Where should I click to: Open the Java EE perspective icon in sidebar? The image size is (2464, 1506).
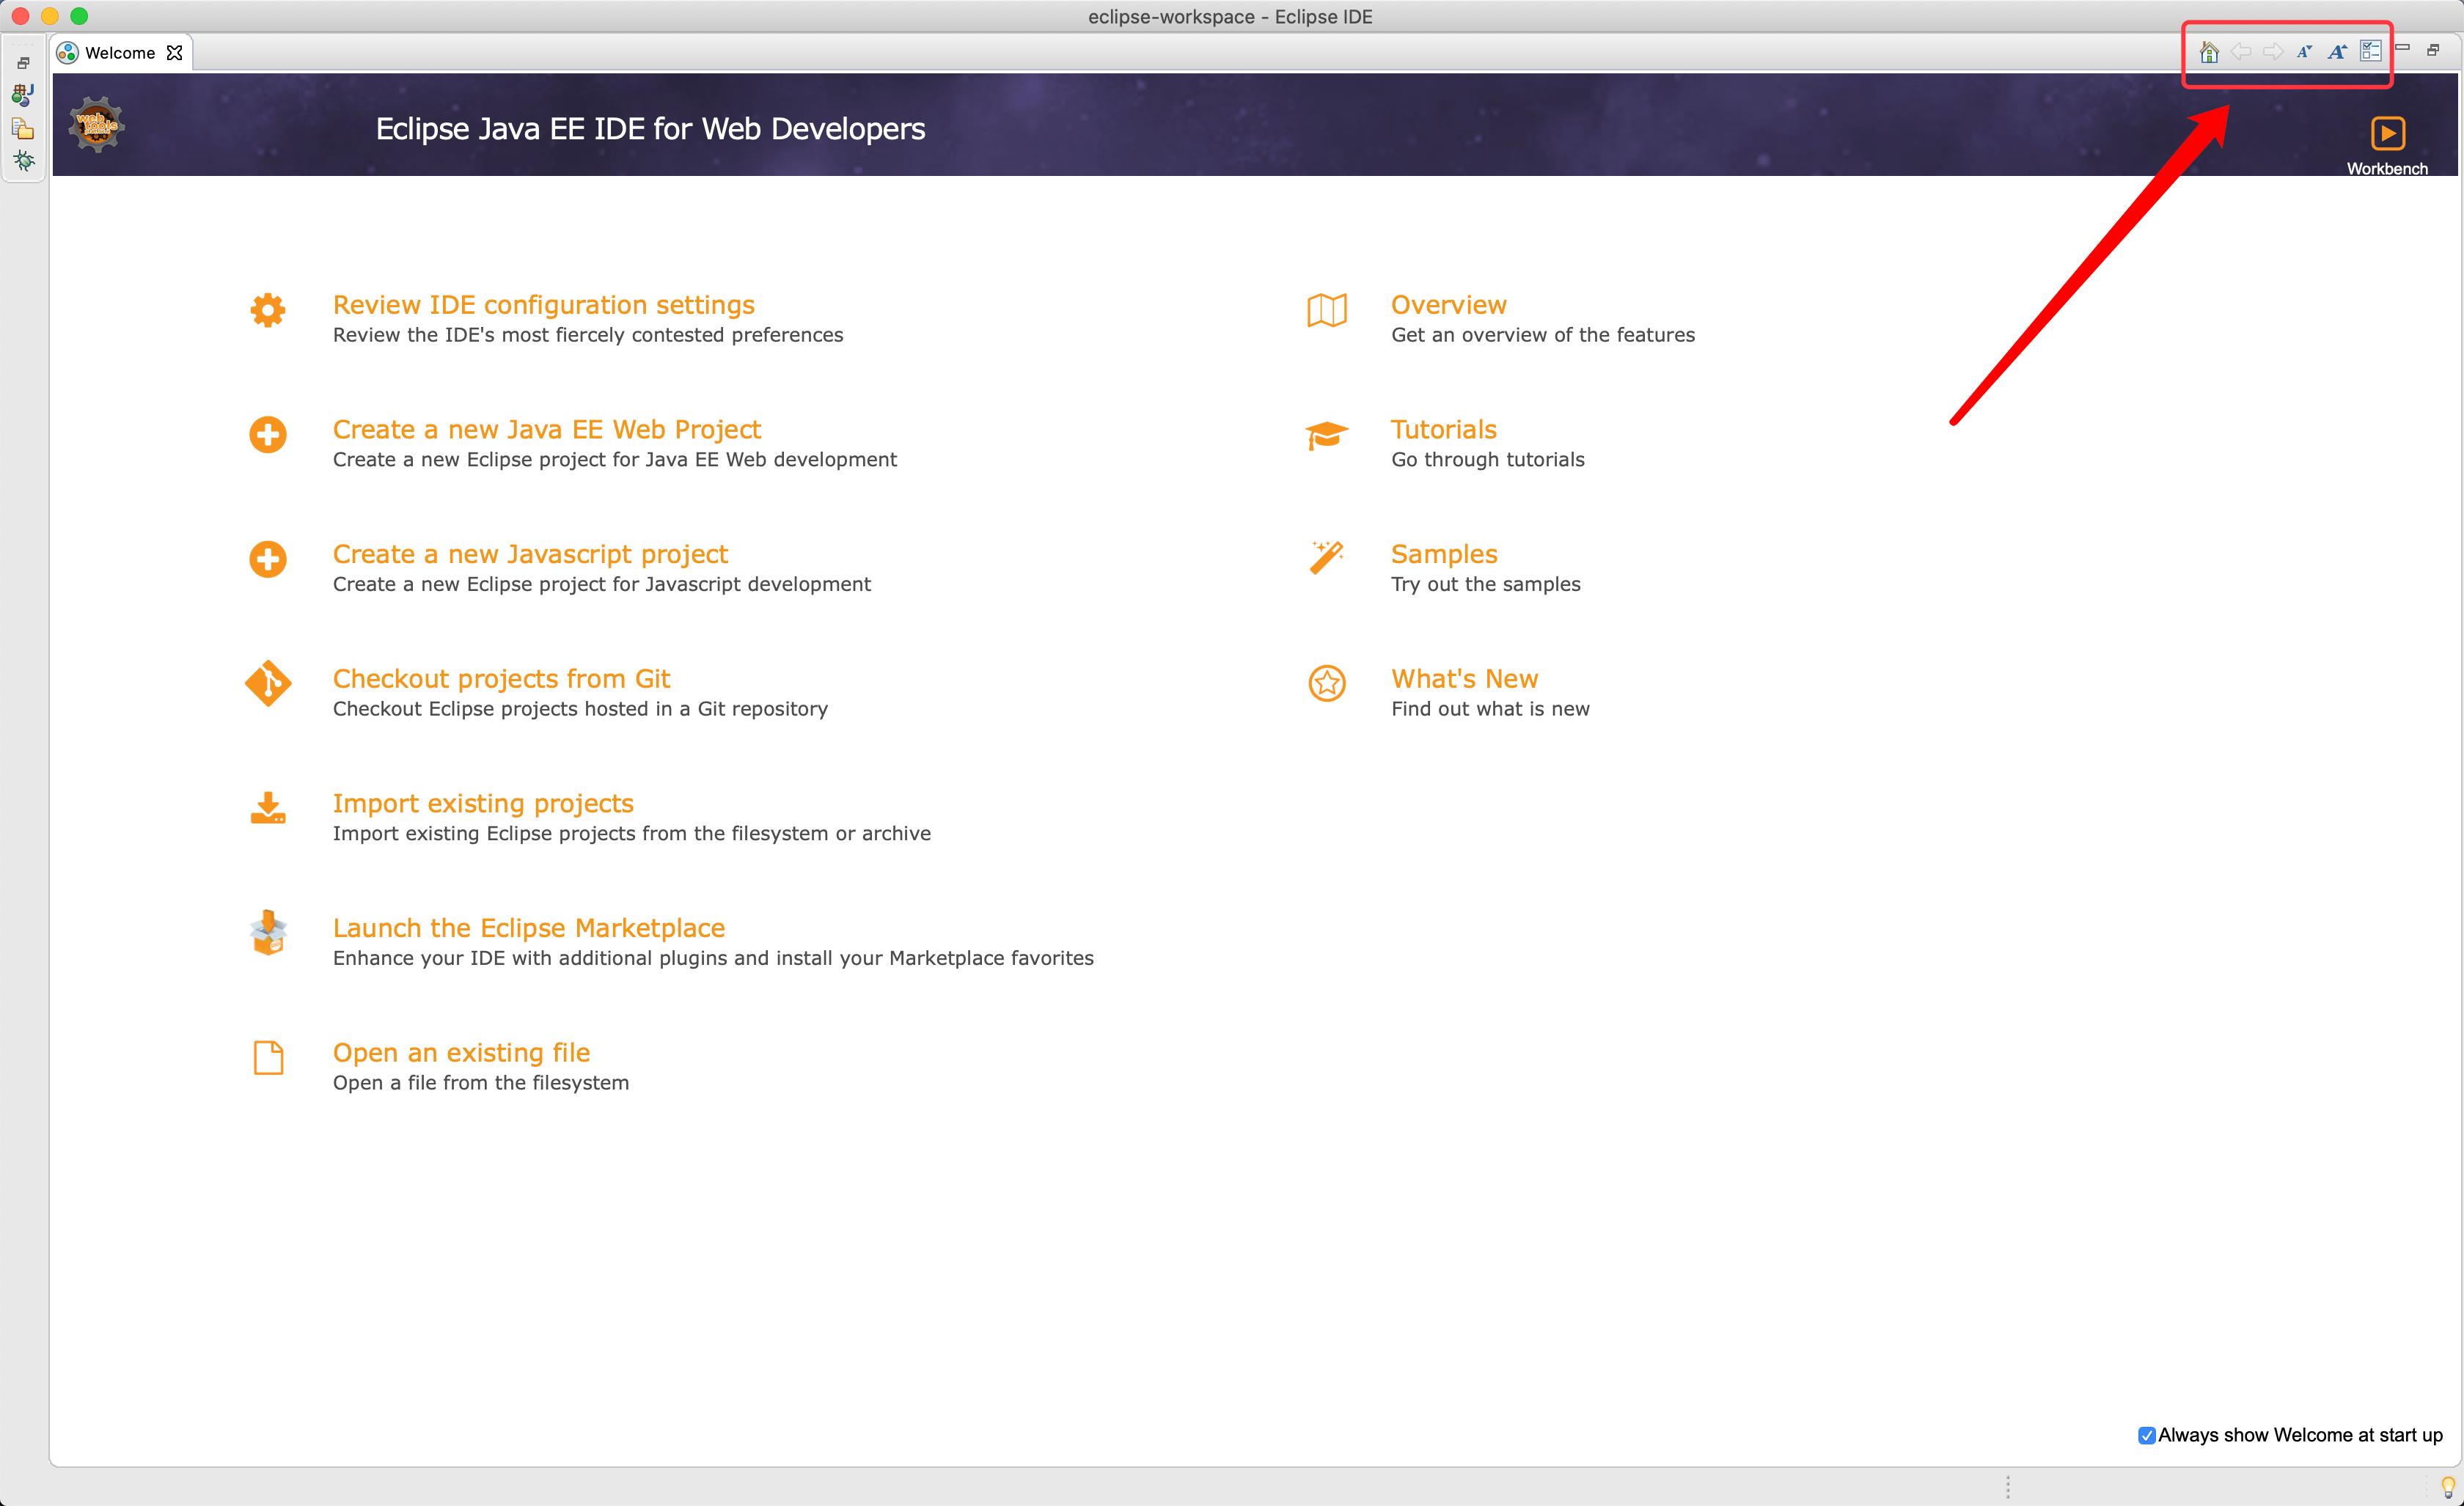point(23,95)
